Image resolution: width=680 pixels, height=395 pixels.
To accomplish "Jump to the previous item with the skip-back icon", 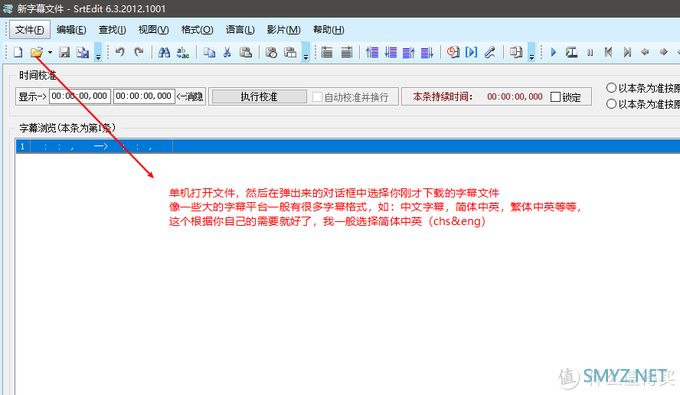I will coord(608,52).
